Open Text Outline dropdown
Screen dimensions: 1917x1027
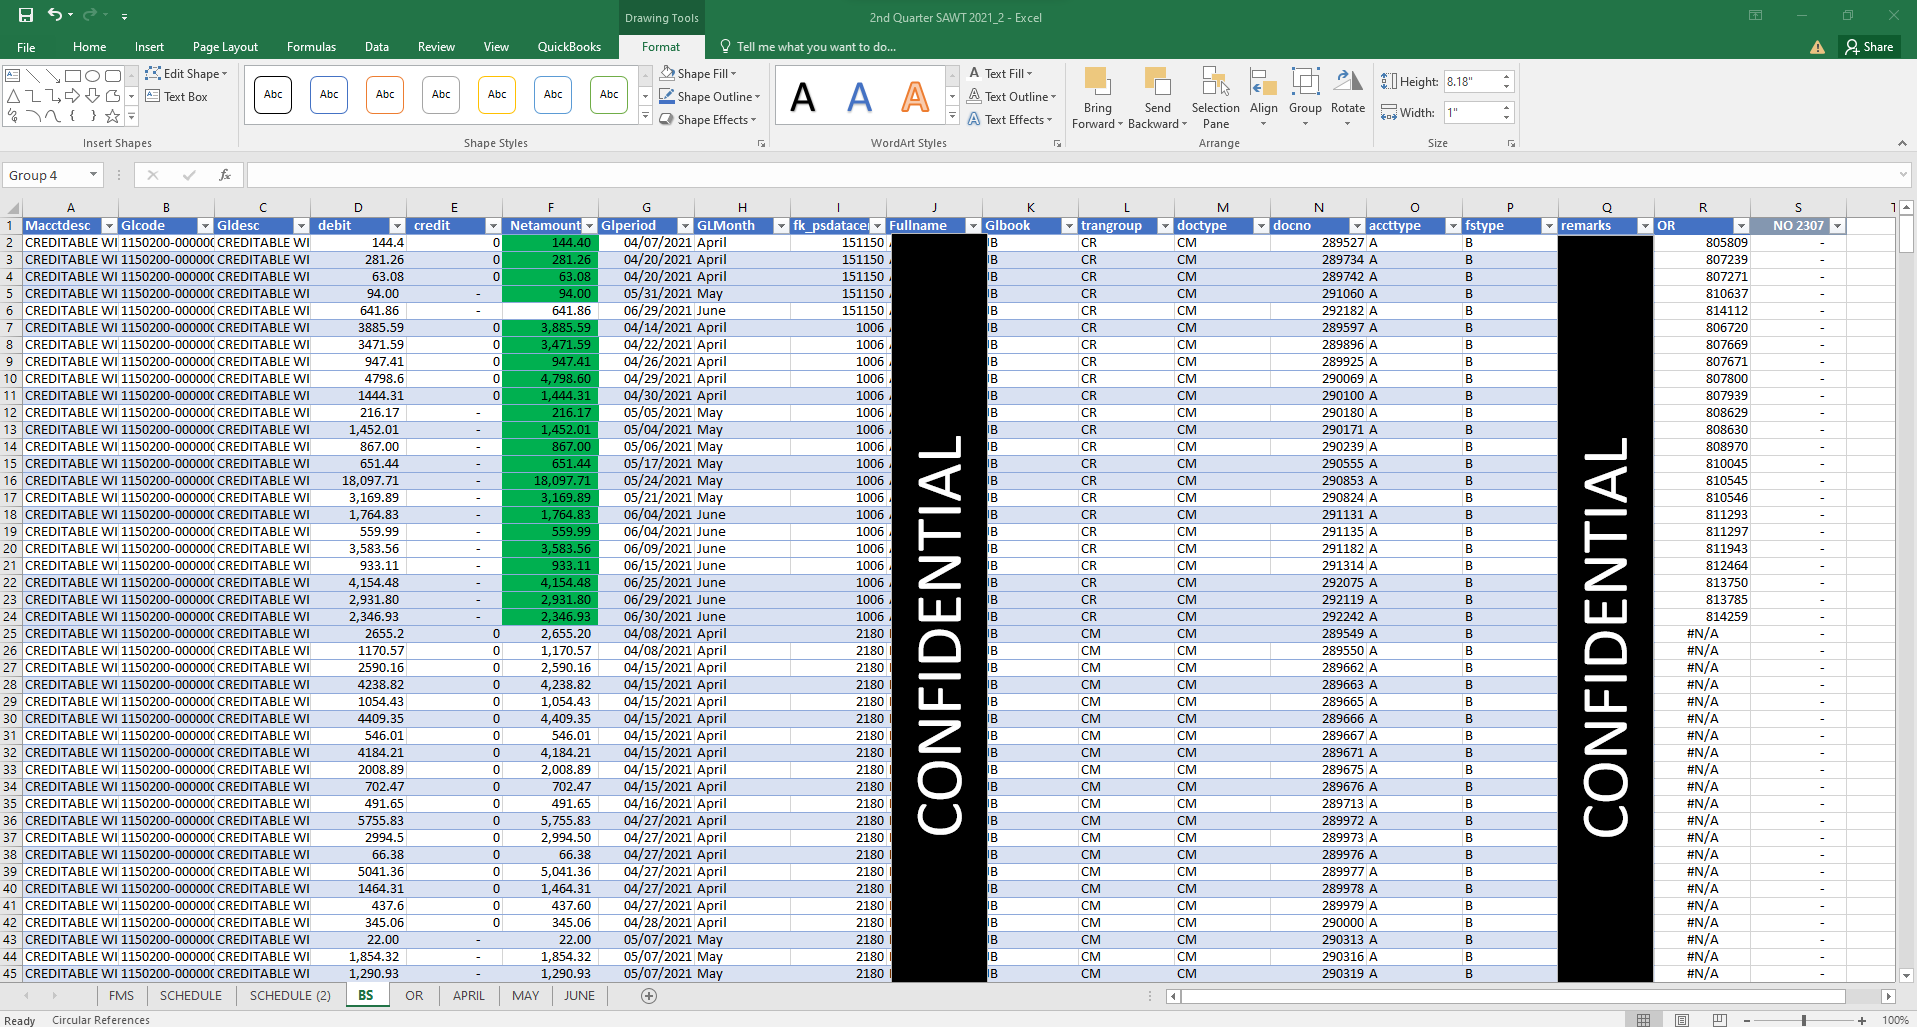coord(1012,97)
